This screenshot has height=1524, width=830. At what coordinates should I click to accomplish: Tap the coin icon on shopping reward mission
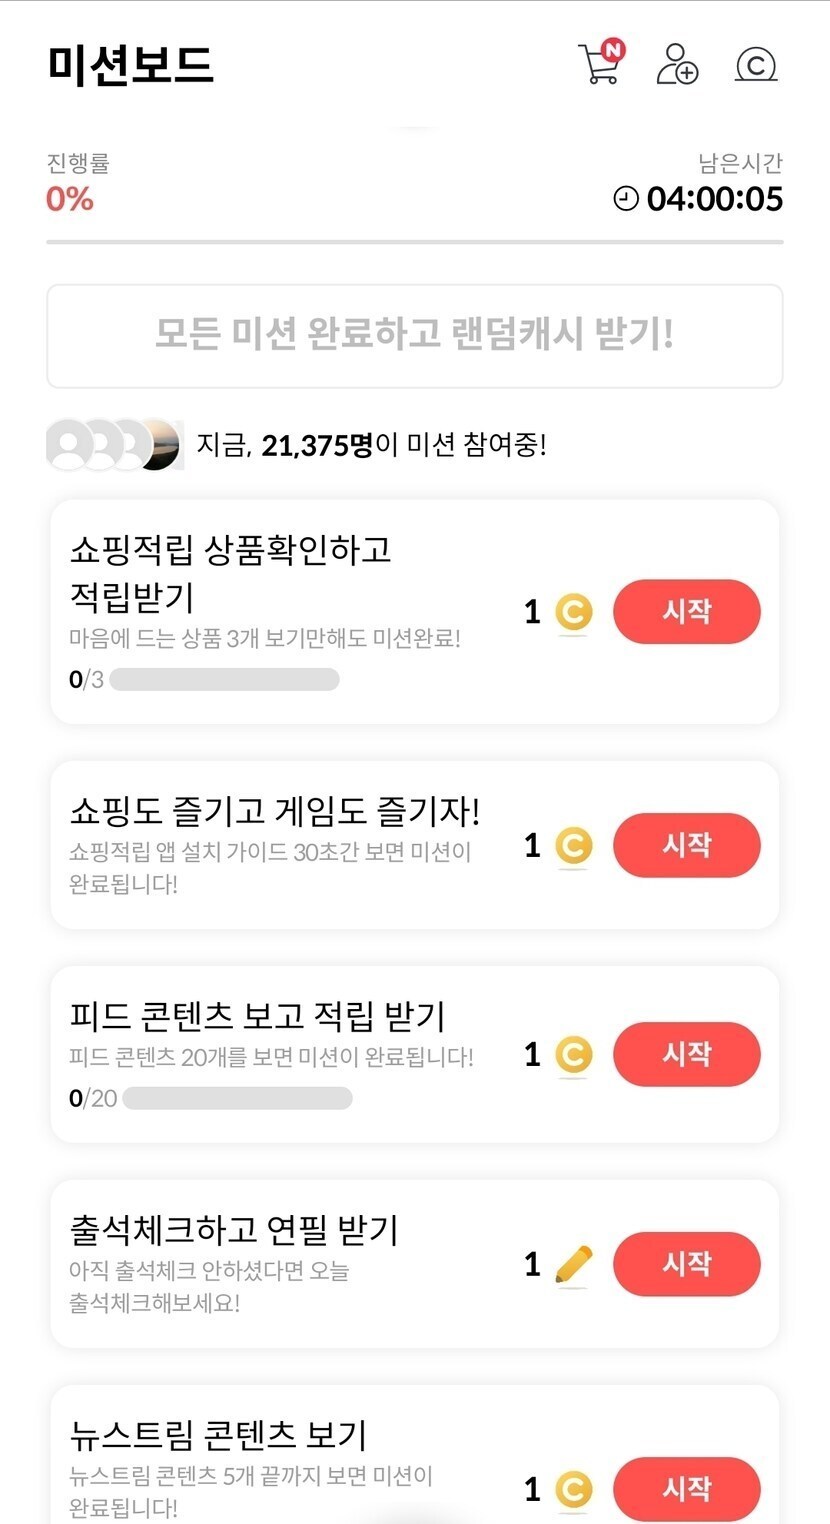click(573, 612)
